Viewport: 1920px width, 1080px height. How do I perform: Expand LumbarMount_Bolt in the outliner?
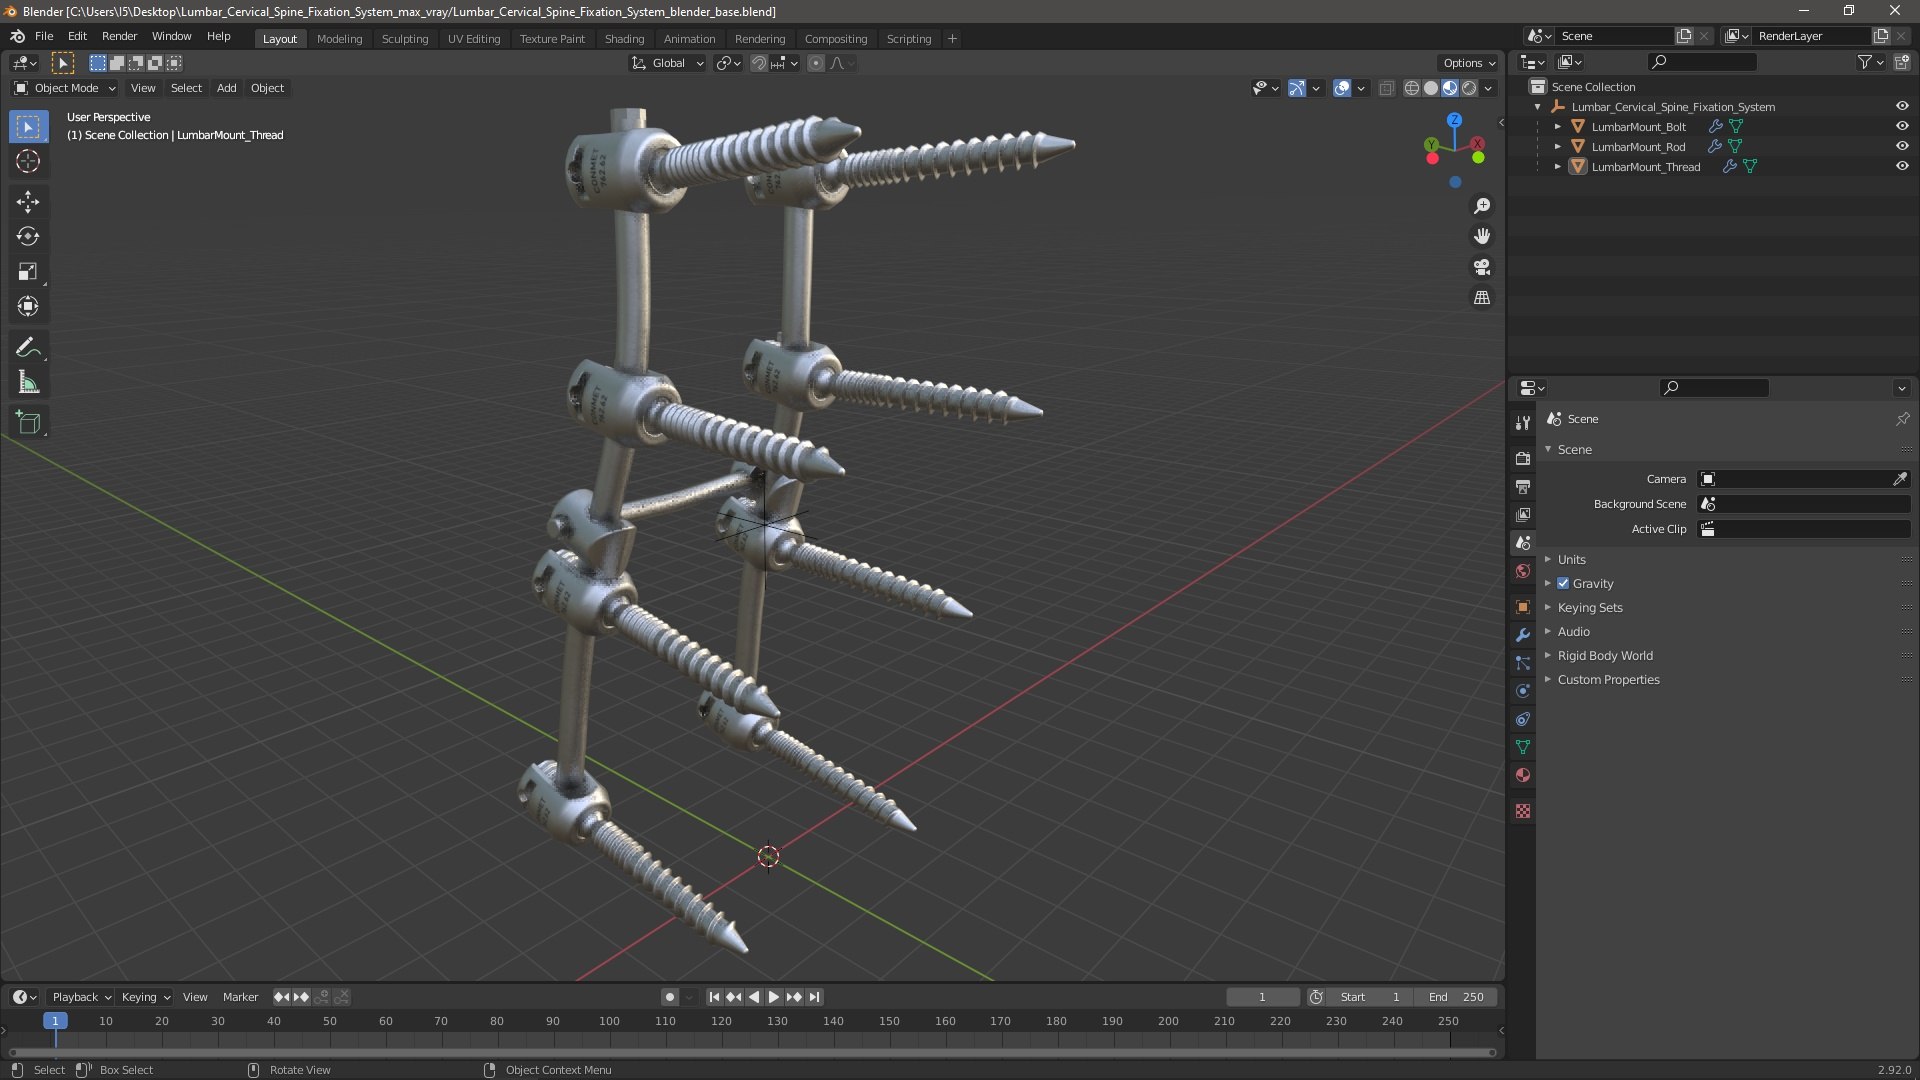coord(1558,127)
